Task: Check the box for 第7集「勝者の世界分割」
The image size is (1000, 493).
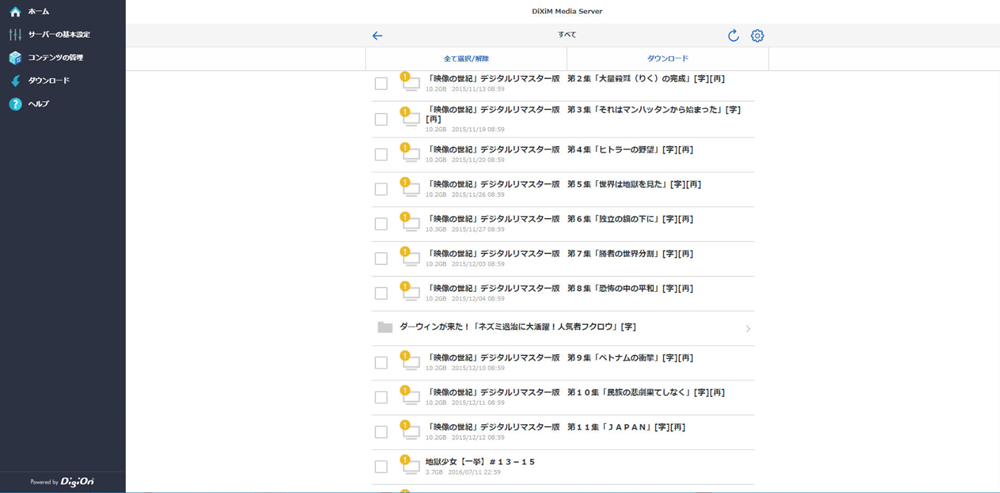Action: pyautogui.click(x=381, y=258)
